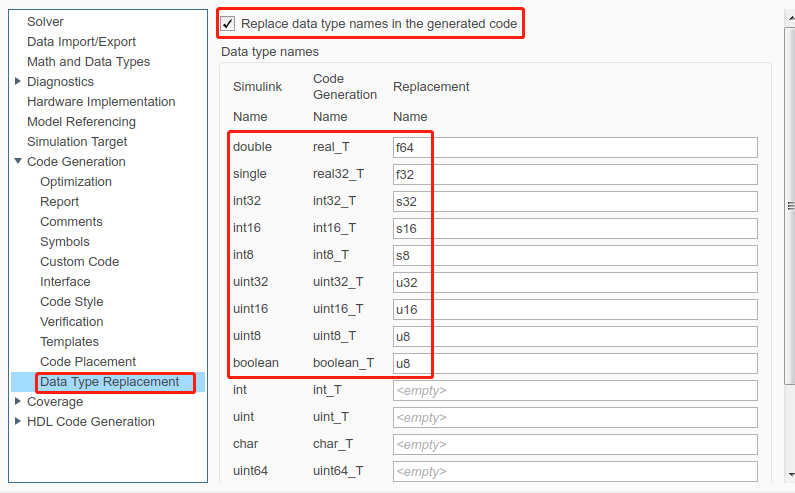795x493 pixels.
Task: Select Code Placement subpage
Action: (x=88, y=362)
